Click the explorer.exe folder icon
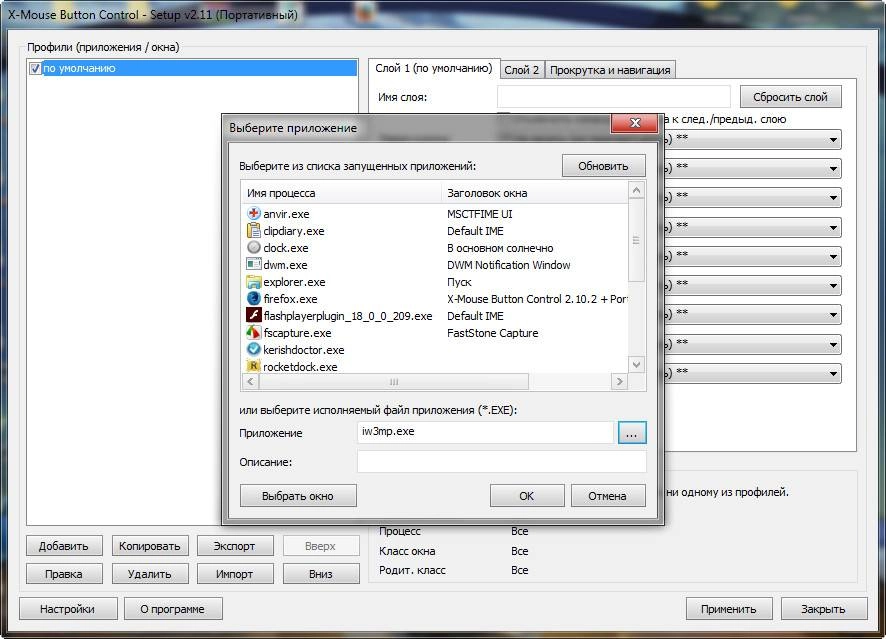The height and width of the screenshot is (639, 886). pos(254,281)
